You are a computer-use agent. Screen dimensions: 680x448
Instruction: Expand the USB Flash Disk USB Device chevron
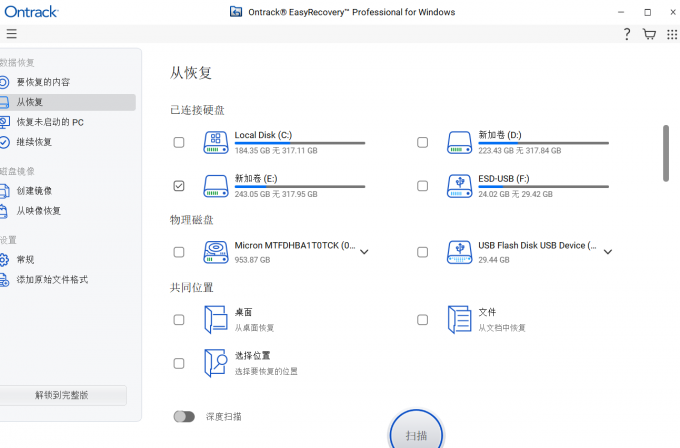coord(608,252)
